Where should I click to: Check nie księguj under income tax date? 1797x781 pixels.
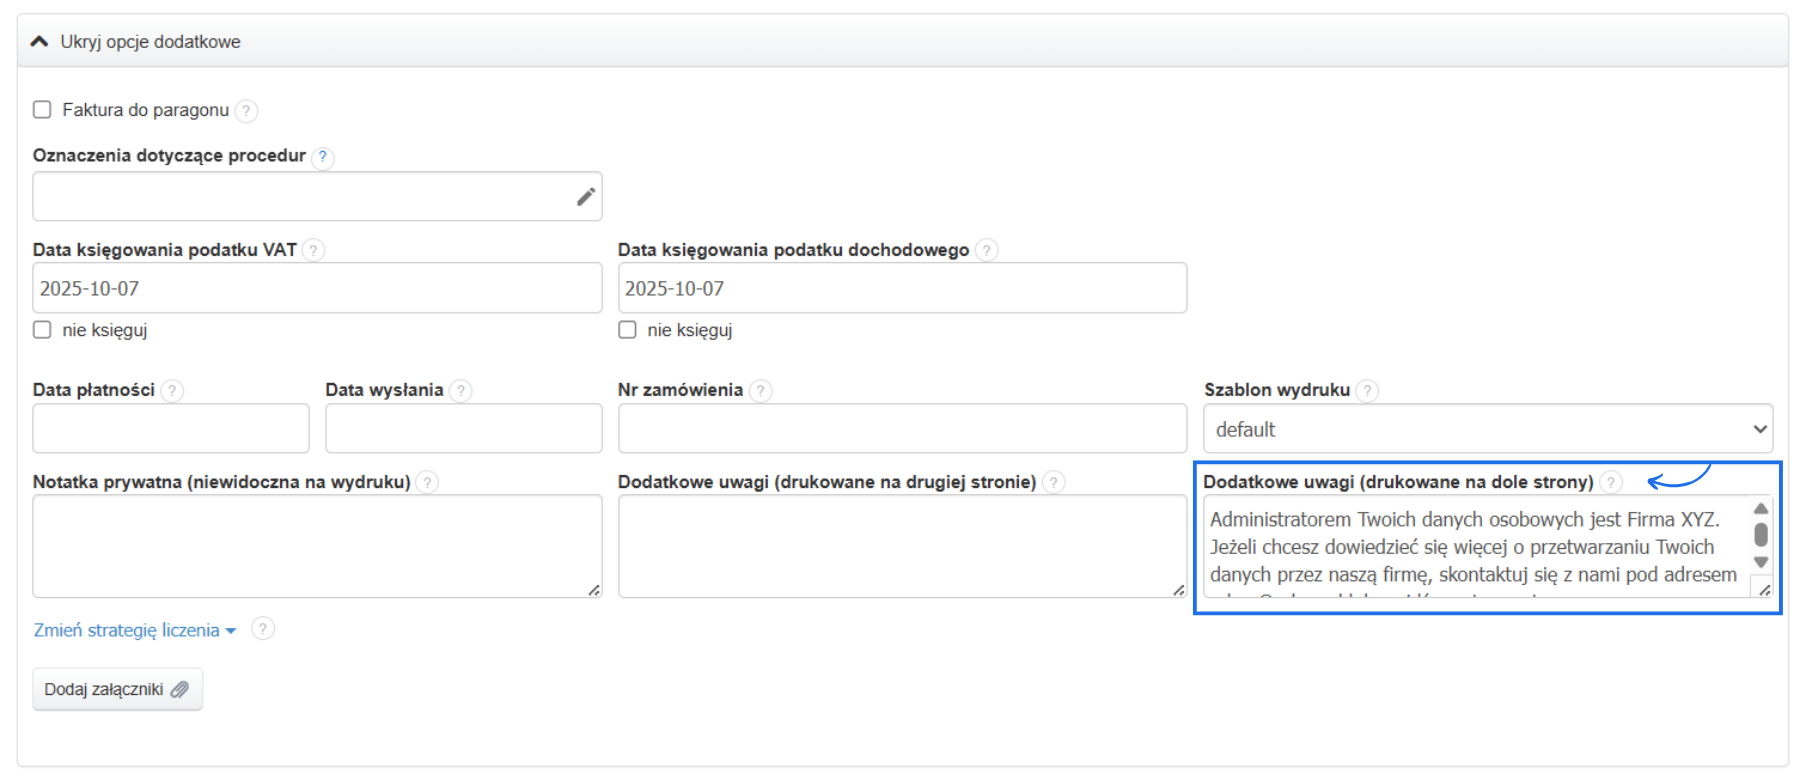click(x=627, y=330)
